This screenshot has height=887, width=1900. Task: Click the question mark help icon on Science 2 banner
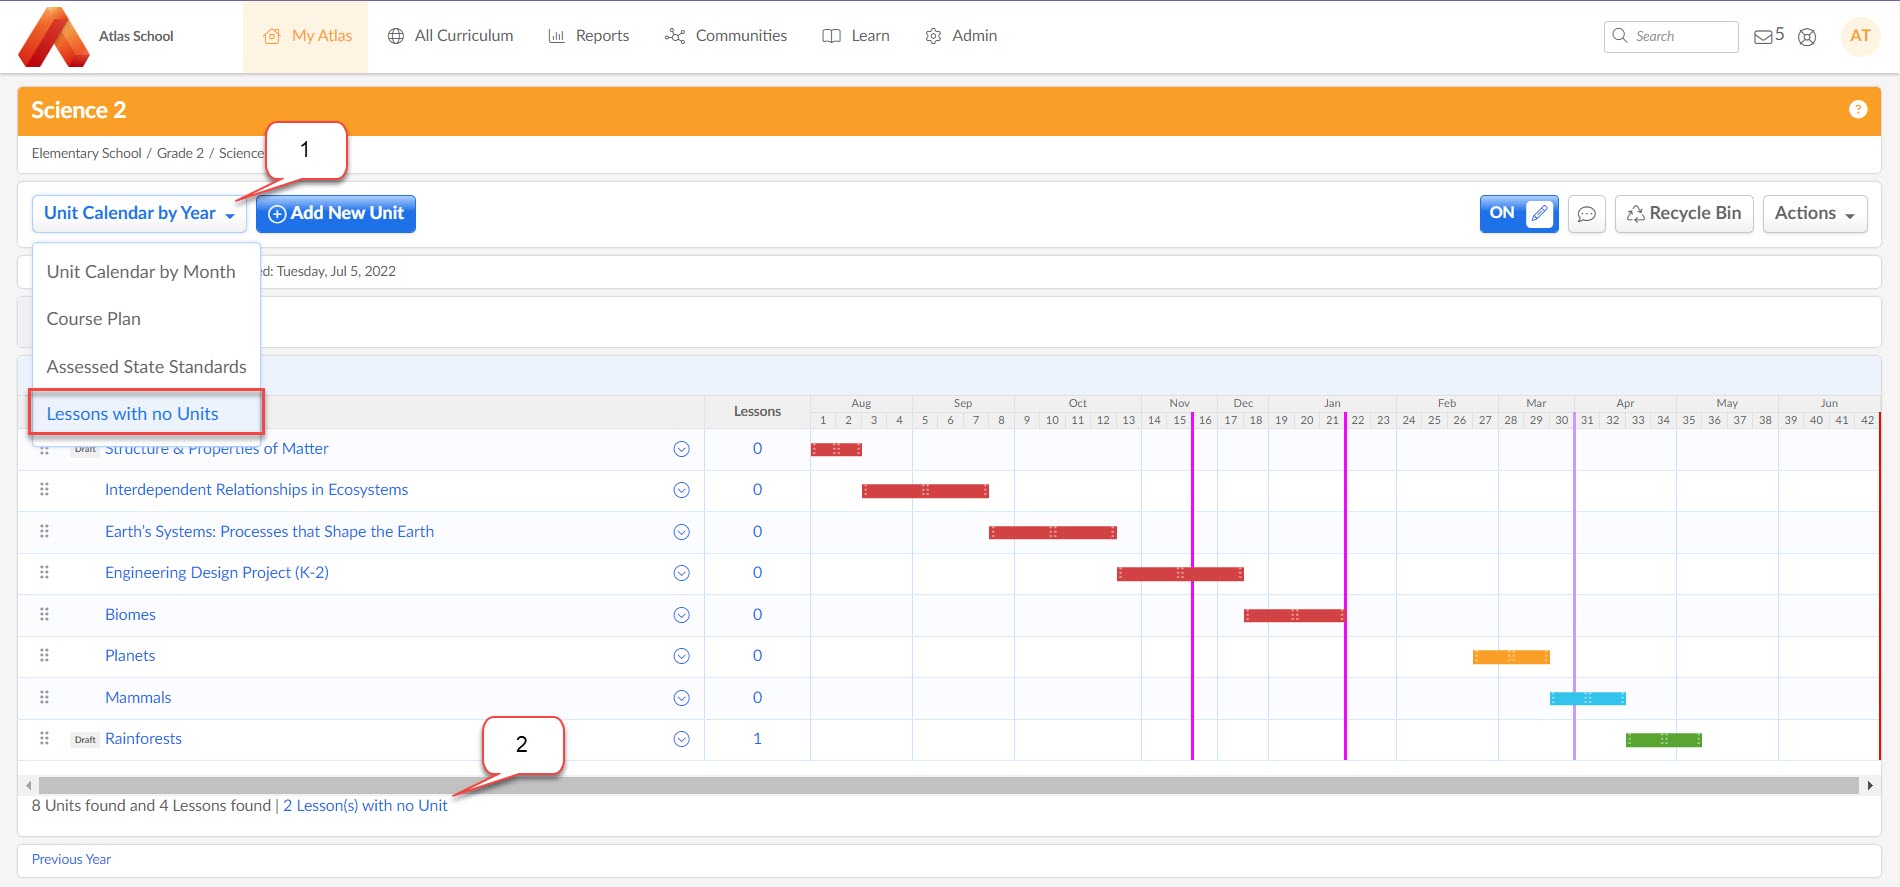pyautogui.click(x=1858, y=110)
